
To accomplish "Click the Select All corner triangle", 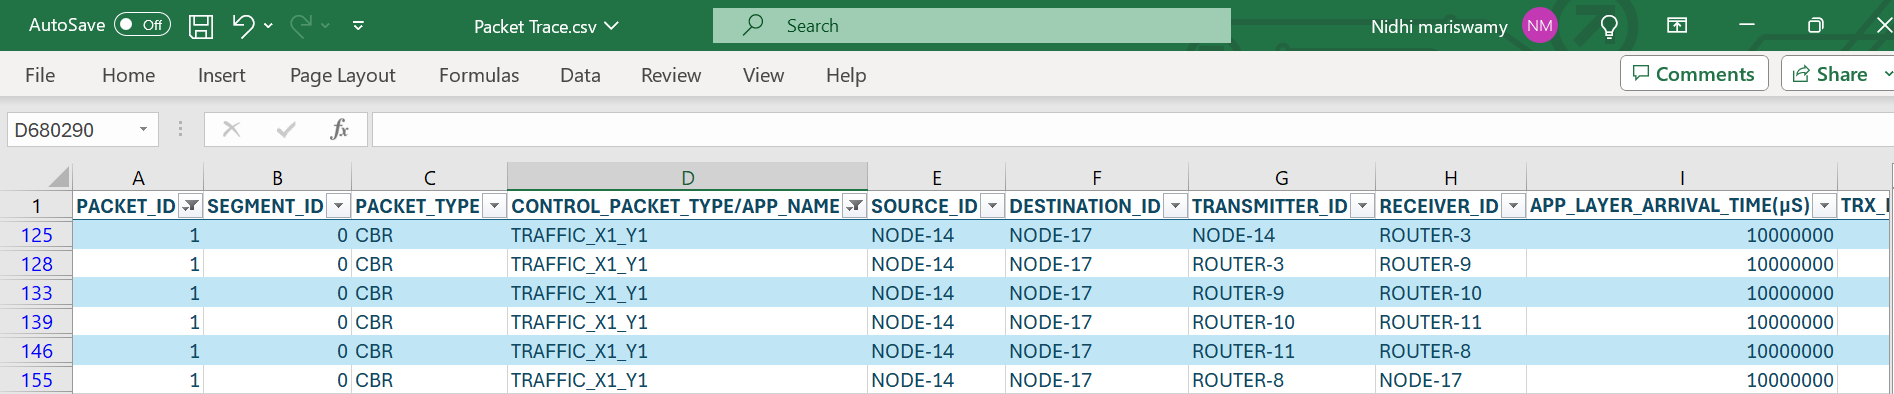I will [x=59, y=177].
